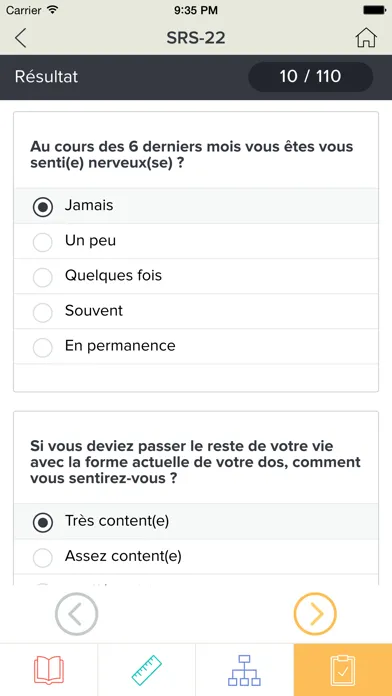Viewport: 392px width, 696px height.
Task: Tap the question about votre dos
Action: coord(195,462)
